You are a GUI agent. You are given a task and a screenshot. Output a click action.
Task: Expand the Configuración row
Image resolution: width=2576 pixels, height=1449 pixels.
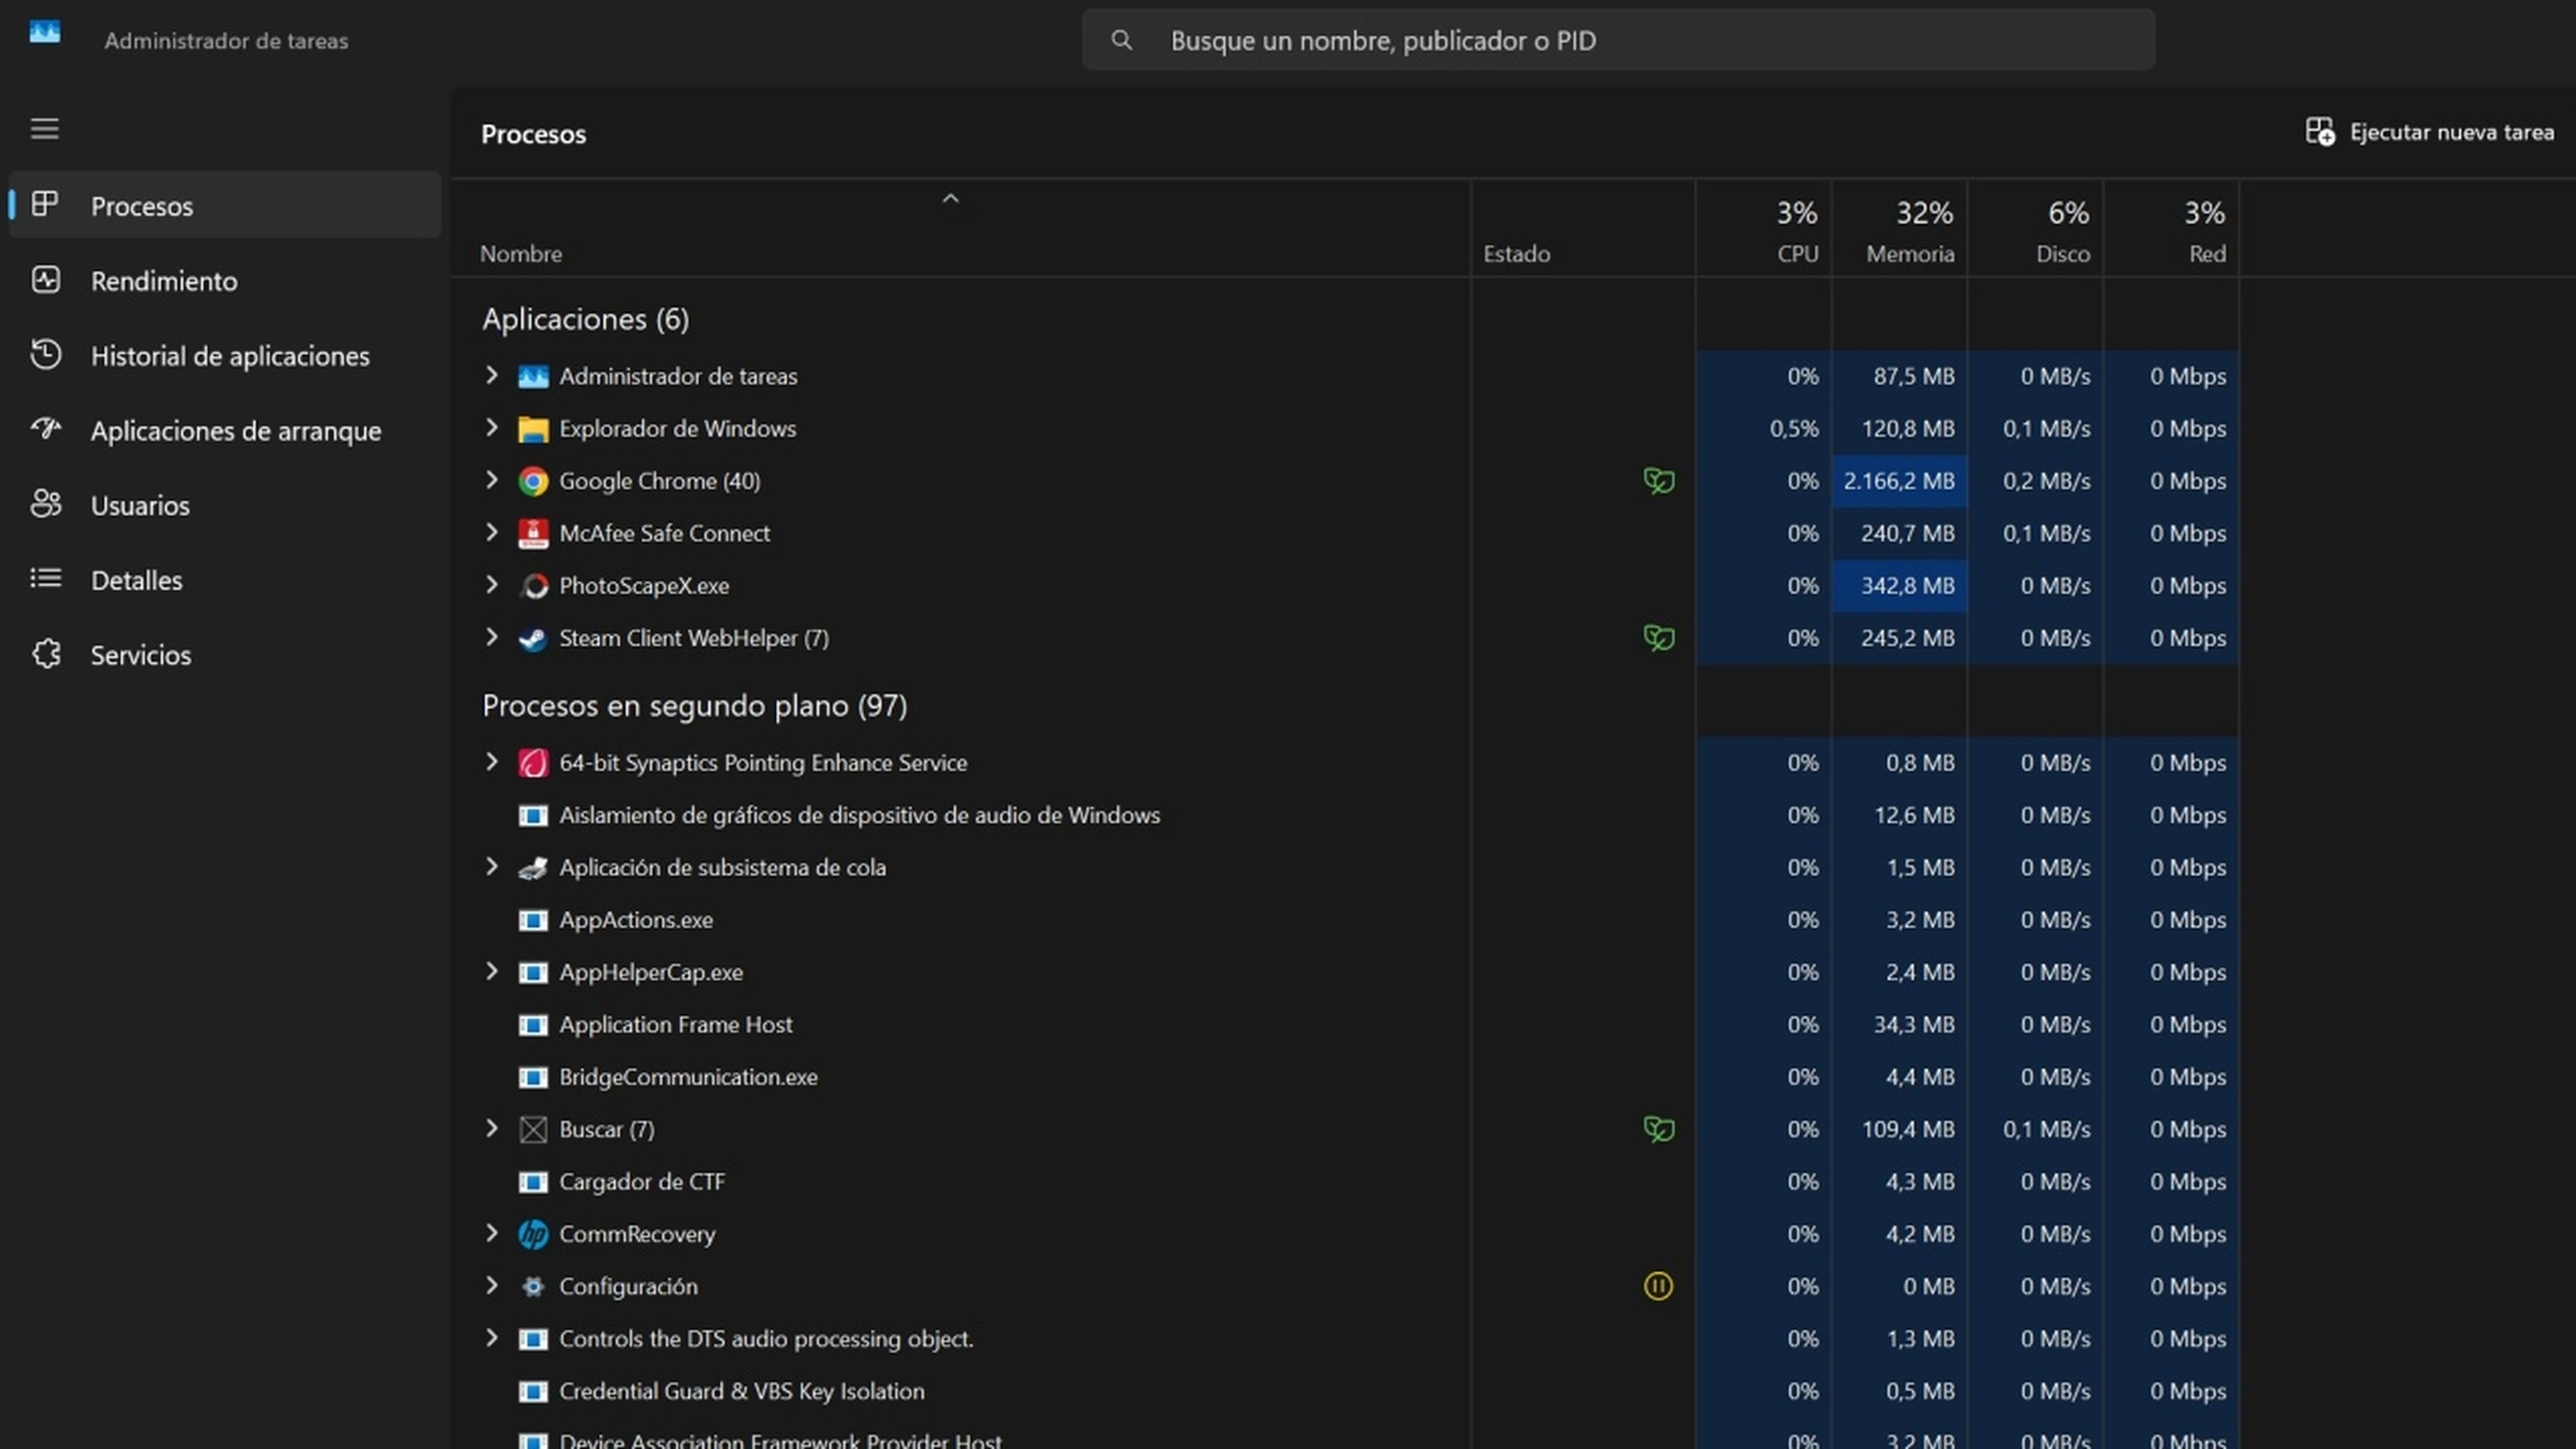coord(491,1286)
